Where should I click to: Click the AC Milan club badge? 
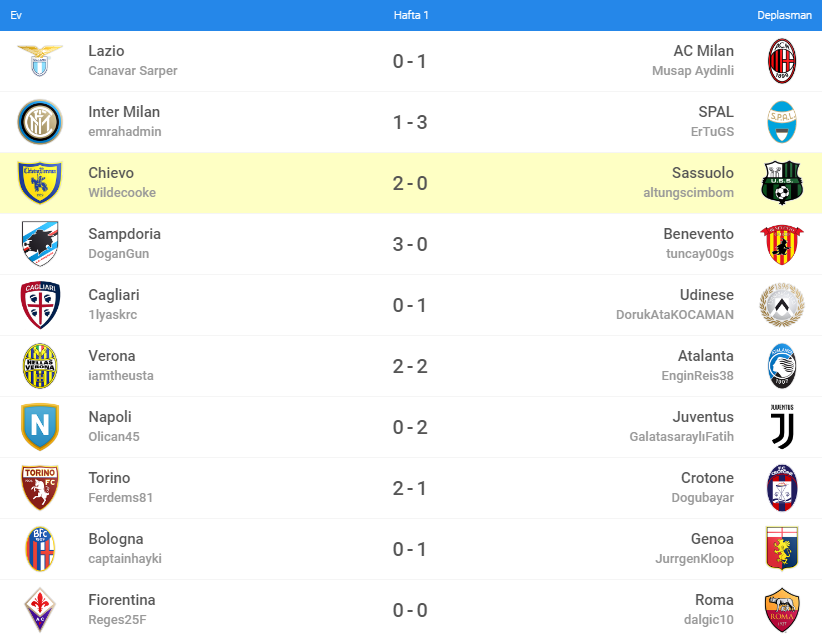point(782,61)
